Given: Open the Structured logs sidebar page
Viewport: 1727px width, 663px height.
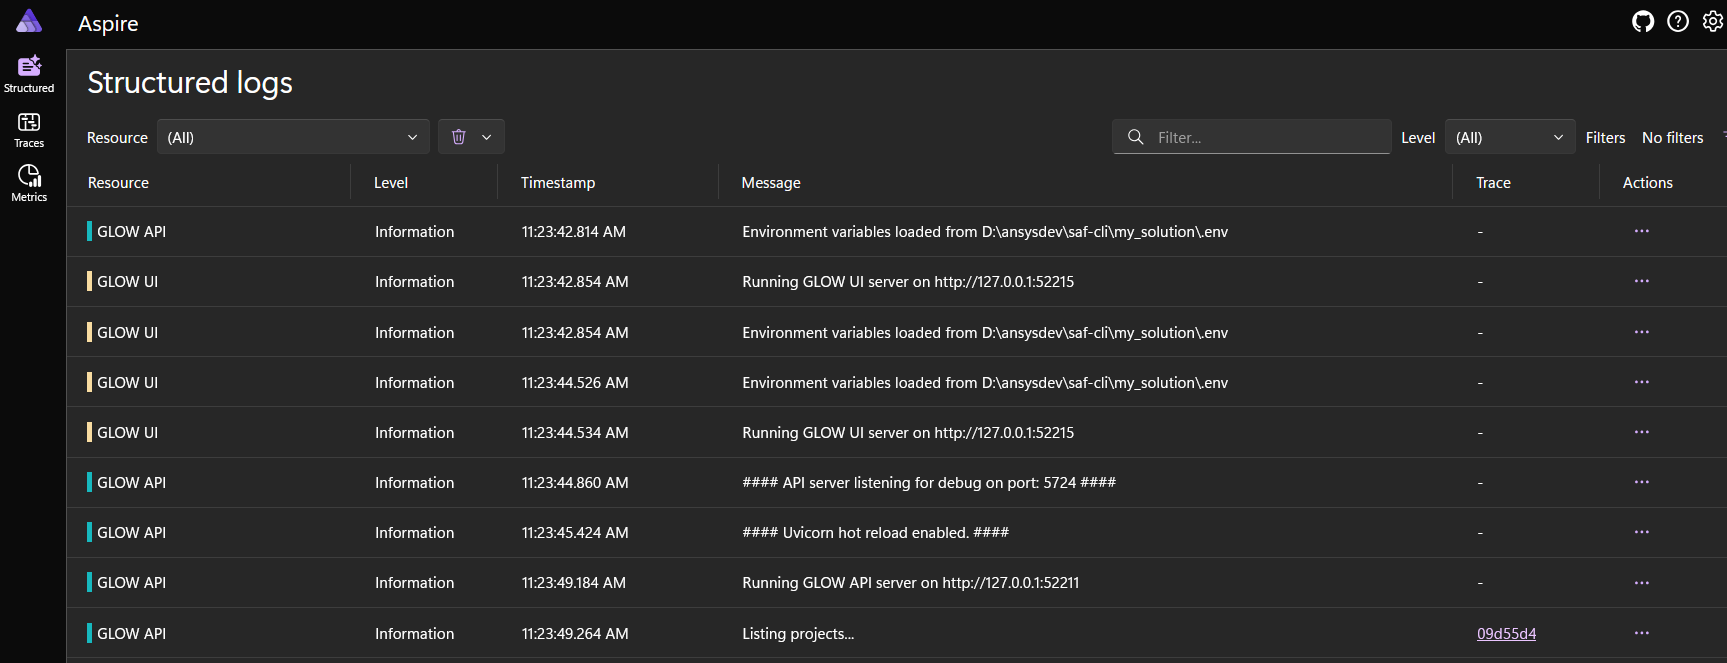Looking at the screenshot, I should pos(29,74).
